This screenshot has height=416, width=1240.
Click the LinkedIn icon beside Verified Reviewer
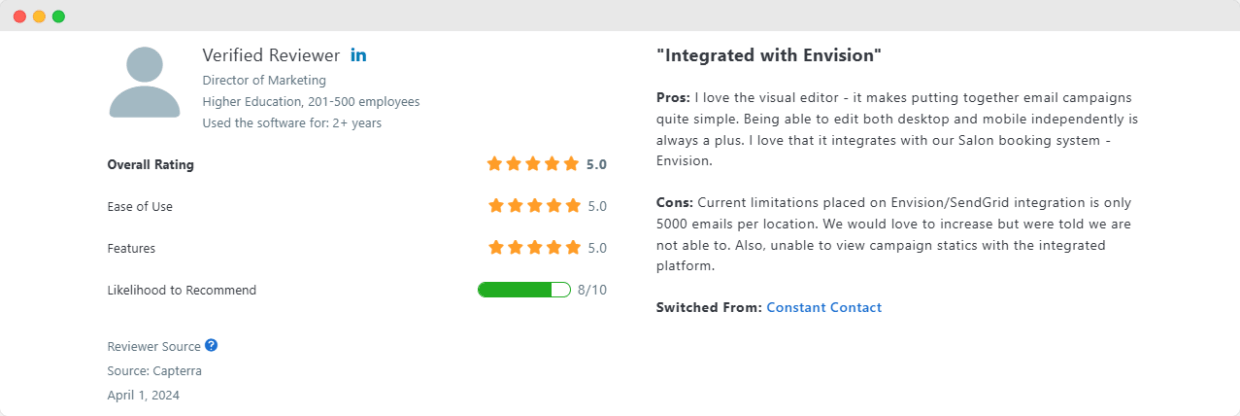click(358, 55)
